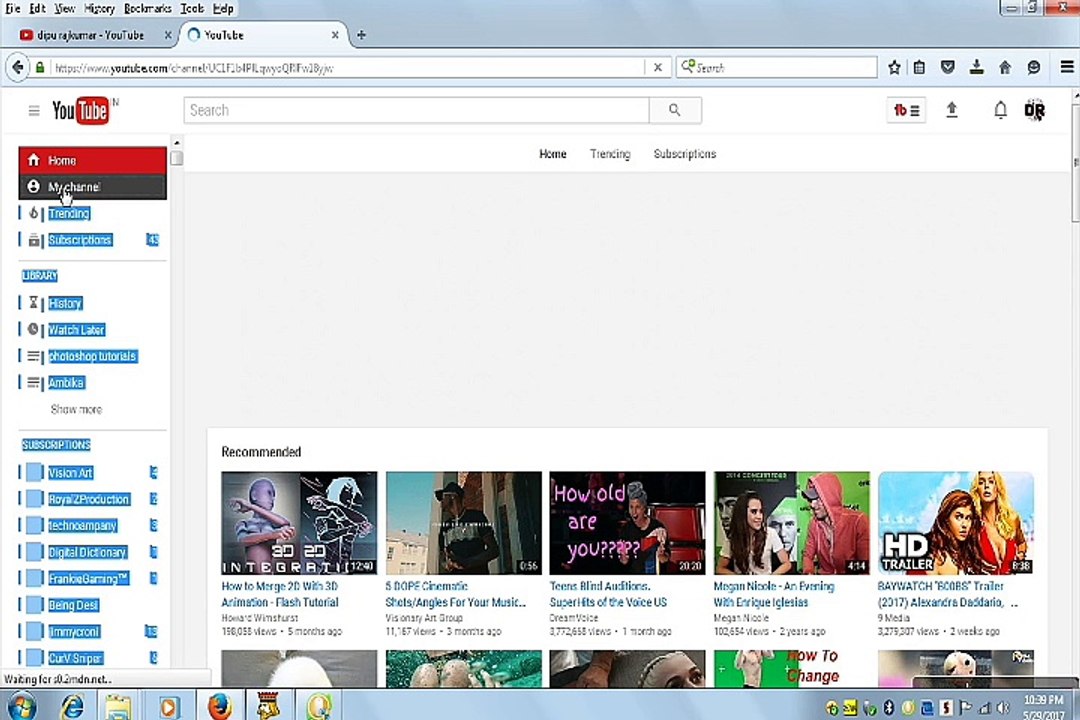Image resolution: width=1080 pixels, height=720 pixels.
Task: Go to Firefox home page icon
Action: (x=1005, y=68)
